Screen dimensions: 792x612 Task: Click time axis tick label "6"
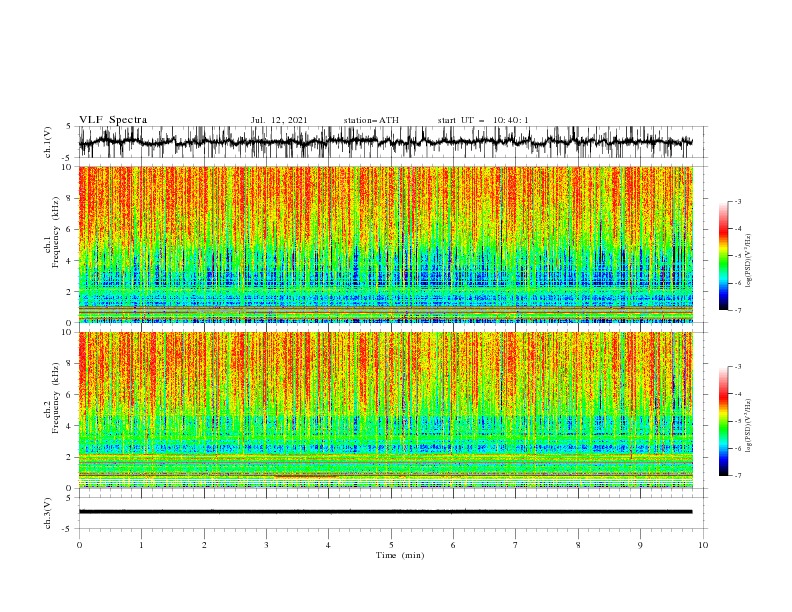[x=453, y=545]
